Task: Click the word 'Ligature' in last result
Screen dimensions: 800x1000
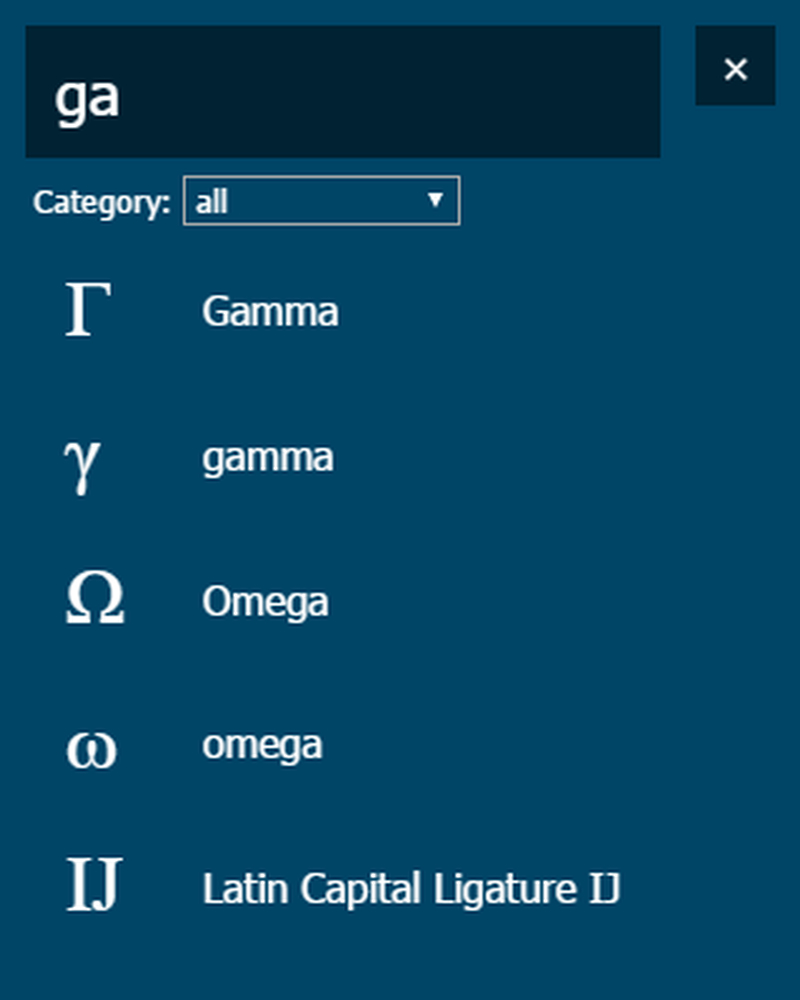Action: click(x=505, y=890)
